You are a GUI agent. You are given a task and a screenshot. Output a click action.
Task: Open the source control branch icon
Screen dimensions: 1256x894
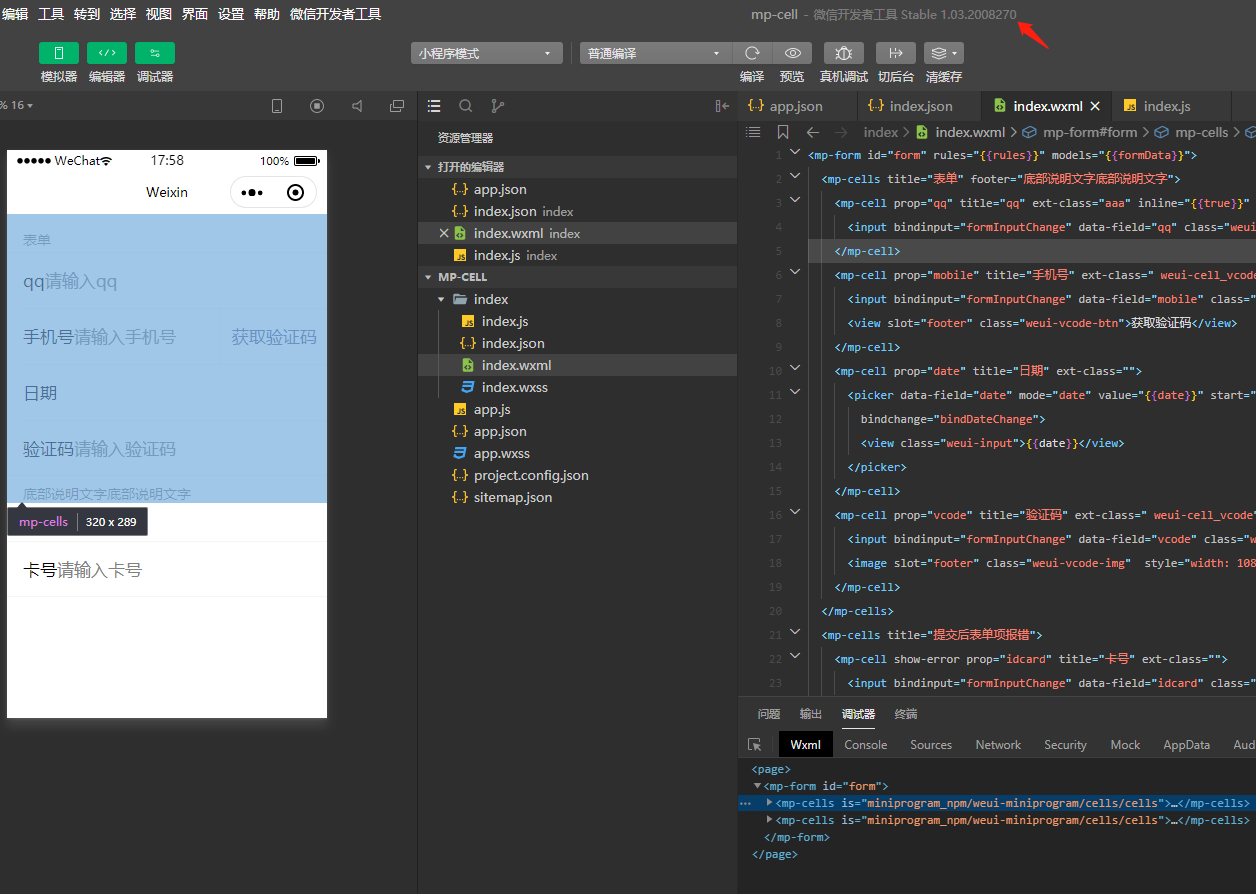pos(498,106)
